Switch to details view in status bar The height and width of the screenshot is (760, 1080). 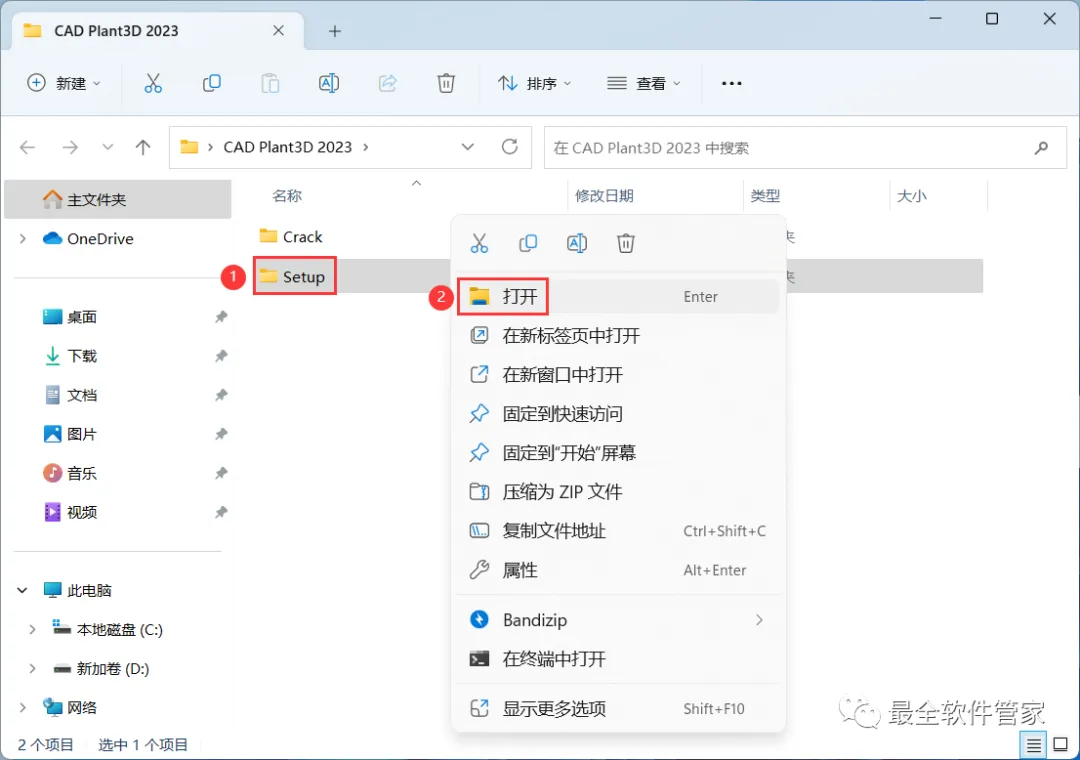pos(1033,745)
